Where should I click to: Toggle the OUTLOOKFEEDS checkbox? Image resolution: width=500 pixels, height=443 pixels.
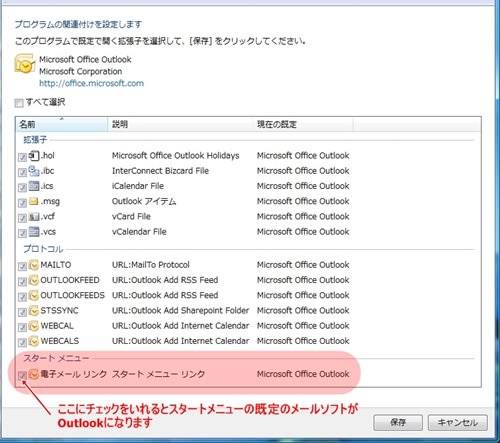(22, 297)
